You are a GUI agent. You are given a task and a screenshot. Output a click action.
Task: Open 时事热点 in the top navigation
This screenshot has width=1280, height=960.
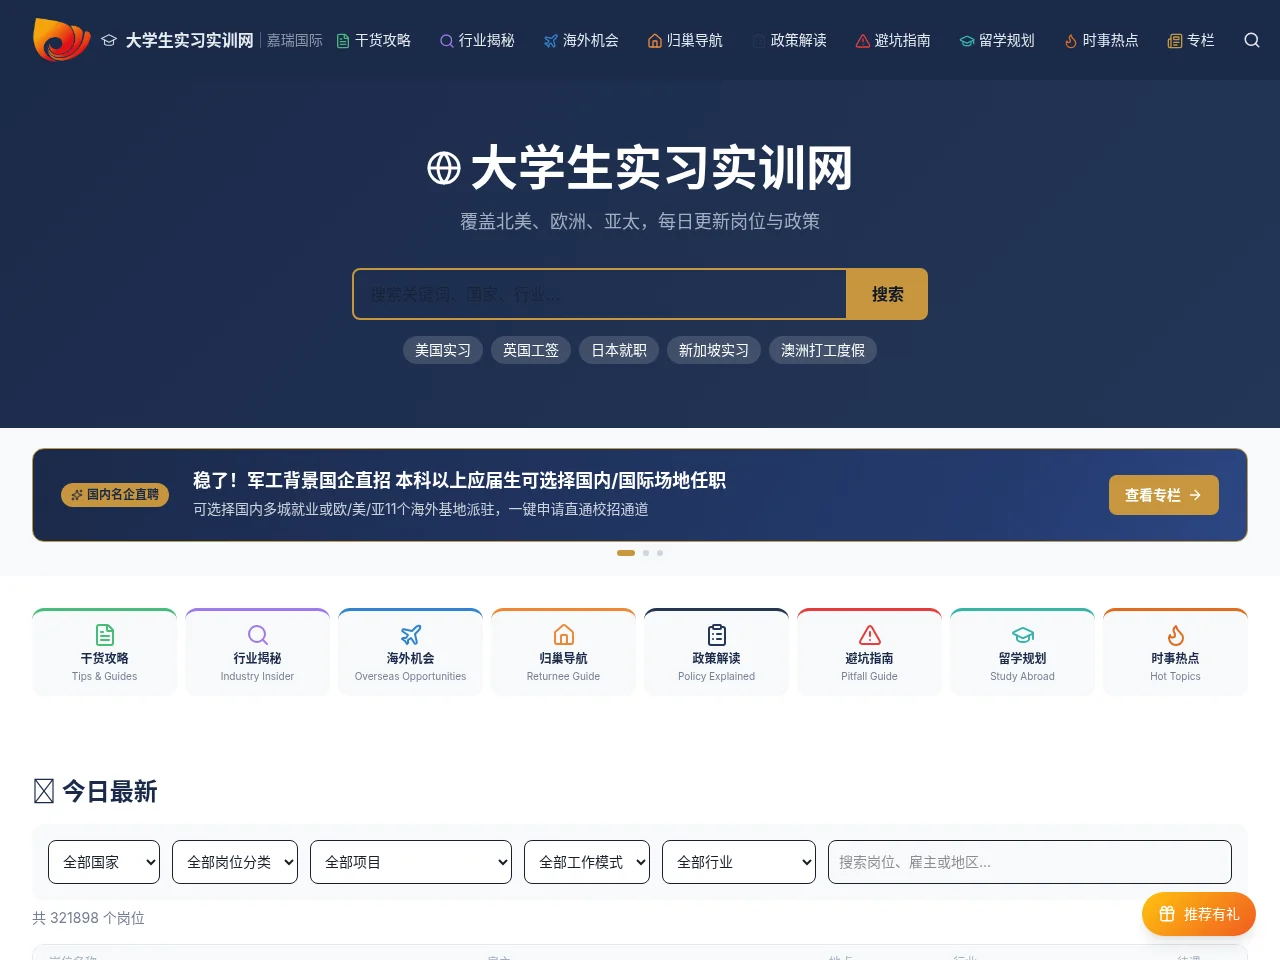coord(1102,41)
